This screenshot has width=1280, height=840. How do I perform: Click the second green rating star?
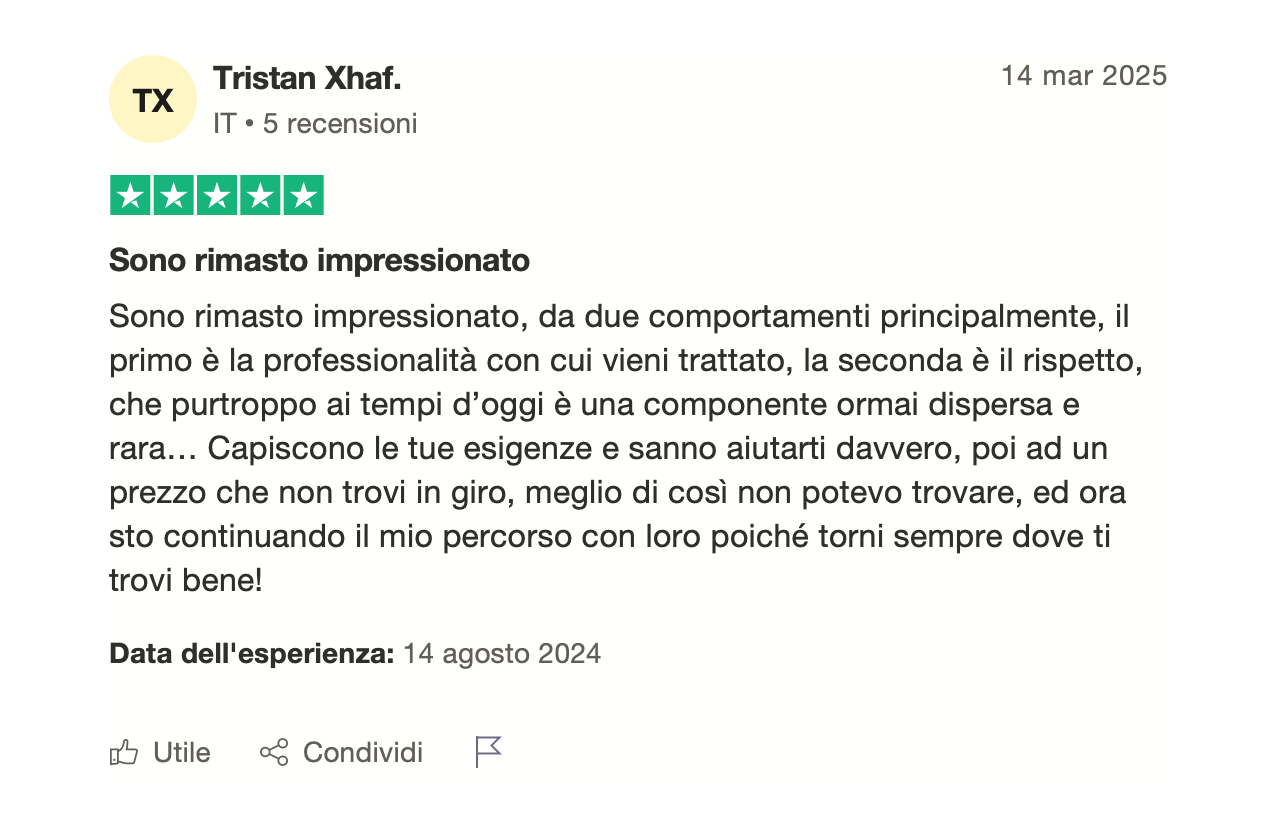click(x=173, y=195)
